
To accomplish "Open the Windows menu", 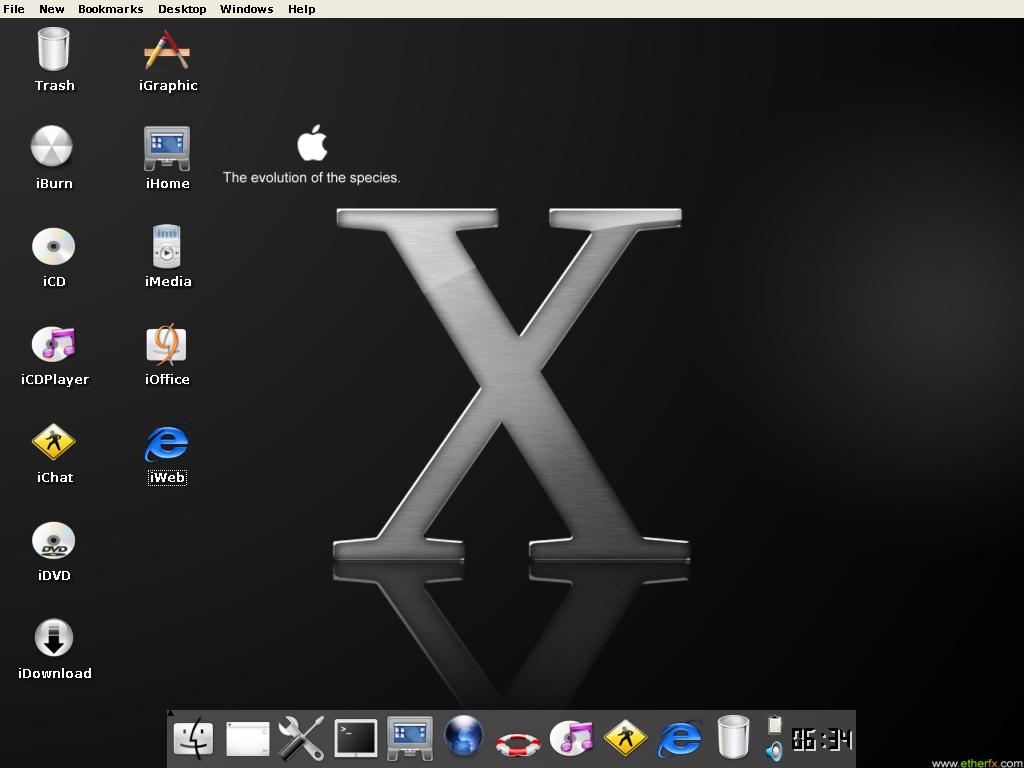I will 246,9.
